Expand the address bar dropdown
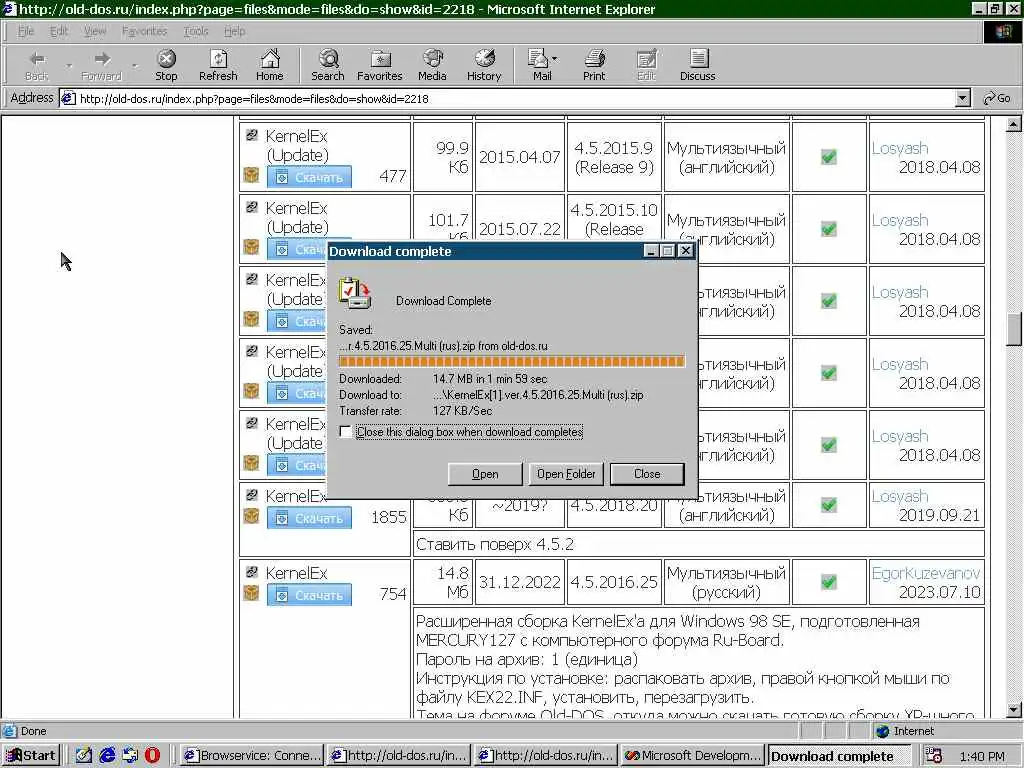The height and width of the screenshot is (768, 1024). [x=962, y=99]
